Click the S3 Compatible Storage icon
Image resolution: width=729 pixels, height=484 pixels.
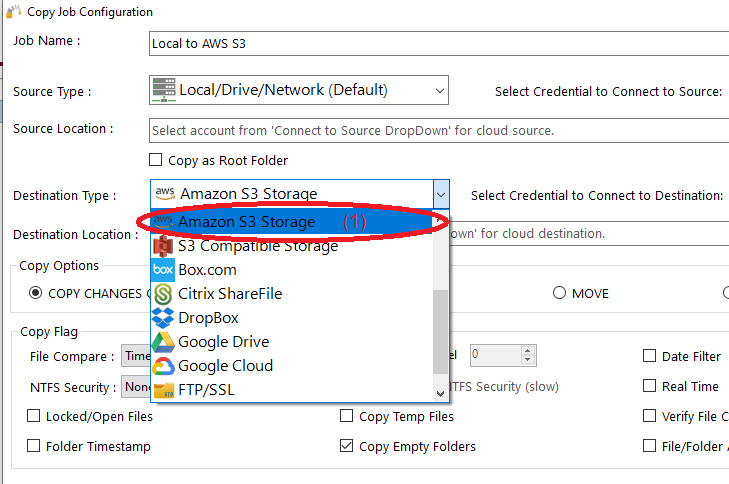163,246
